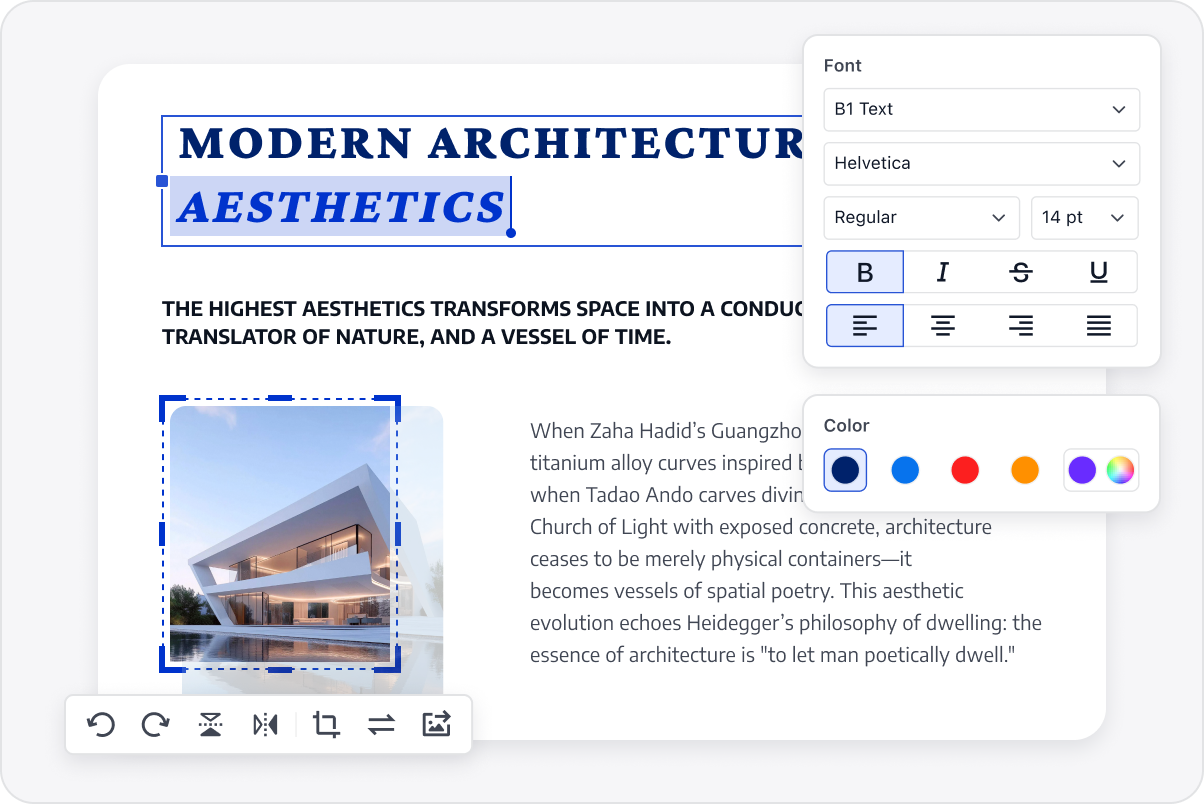Flip the image vertically
Screen dimensions: 1204x804
point(210,724)
